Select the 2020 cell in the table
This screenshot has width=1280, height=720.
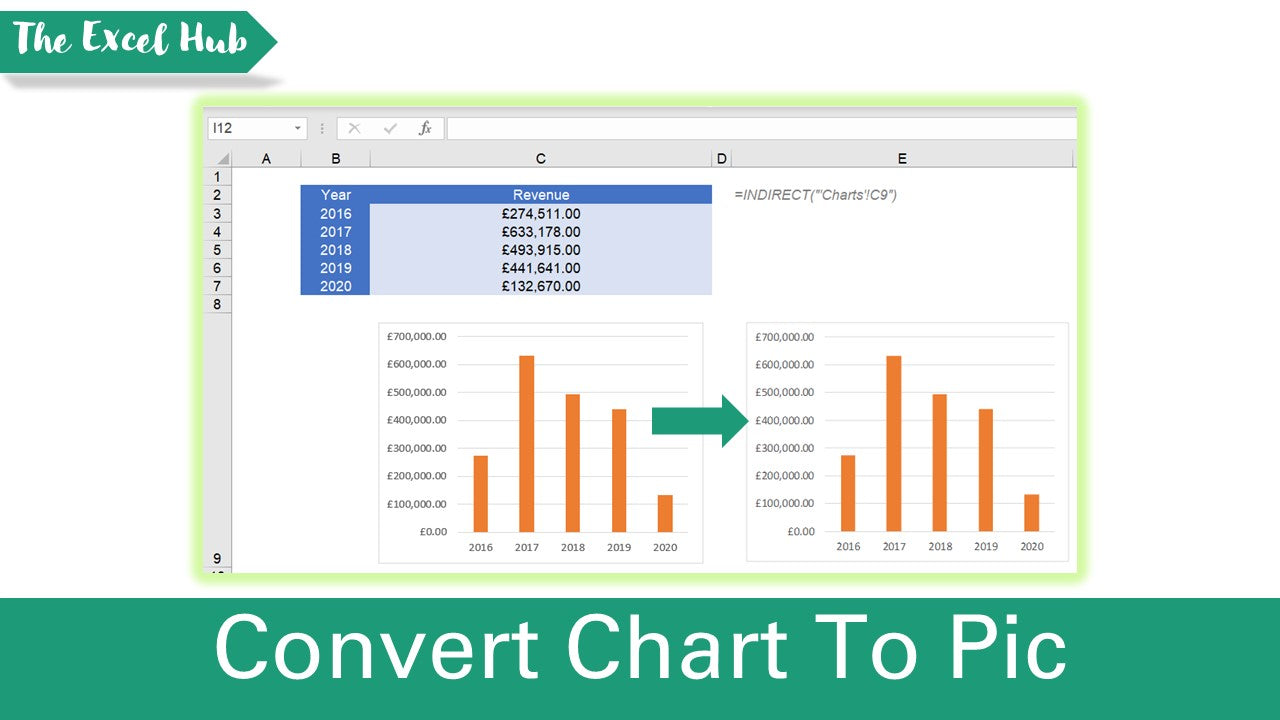pos(335,286)
